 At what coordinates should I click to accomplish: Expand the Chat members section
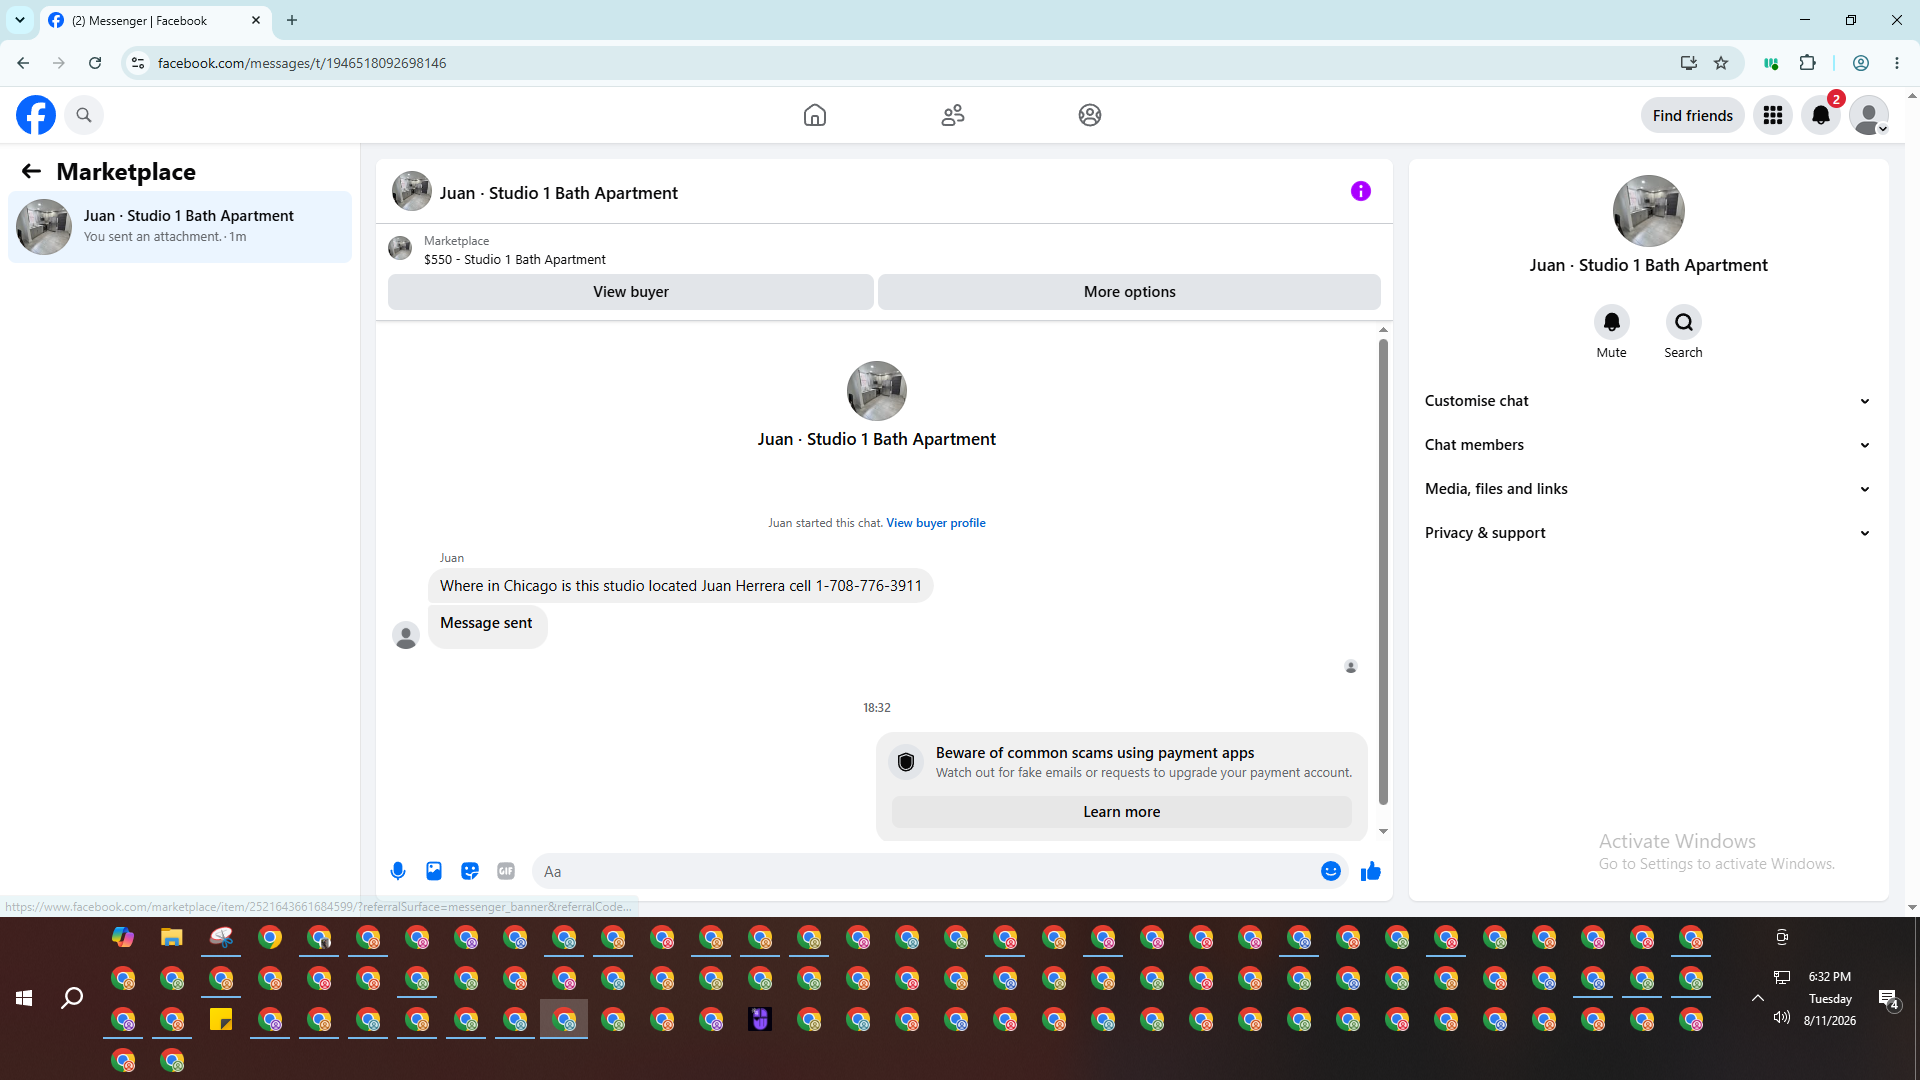coord(1648,445)
